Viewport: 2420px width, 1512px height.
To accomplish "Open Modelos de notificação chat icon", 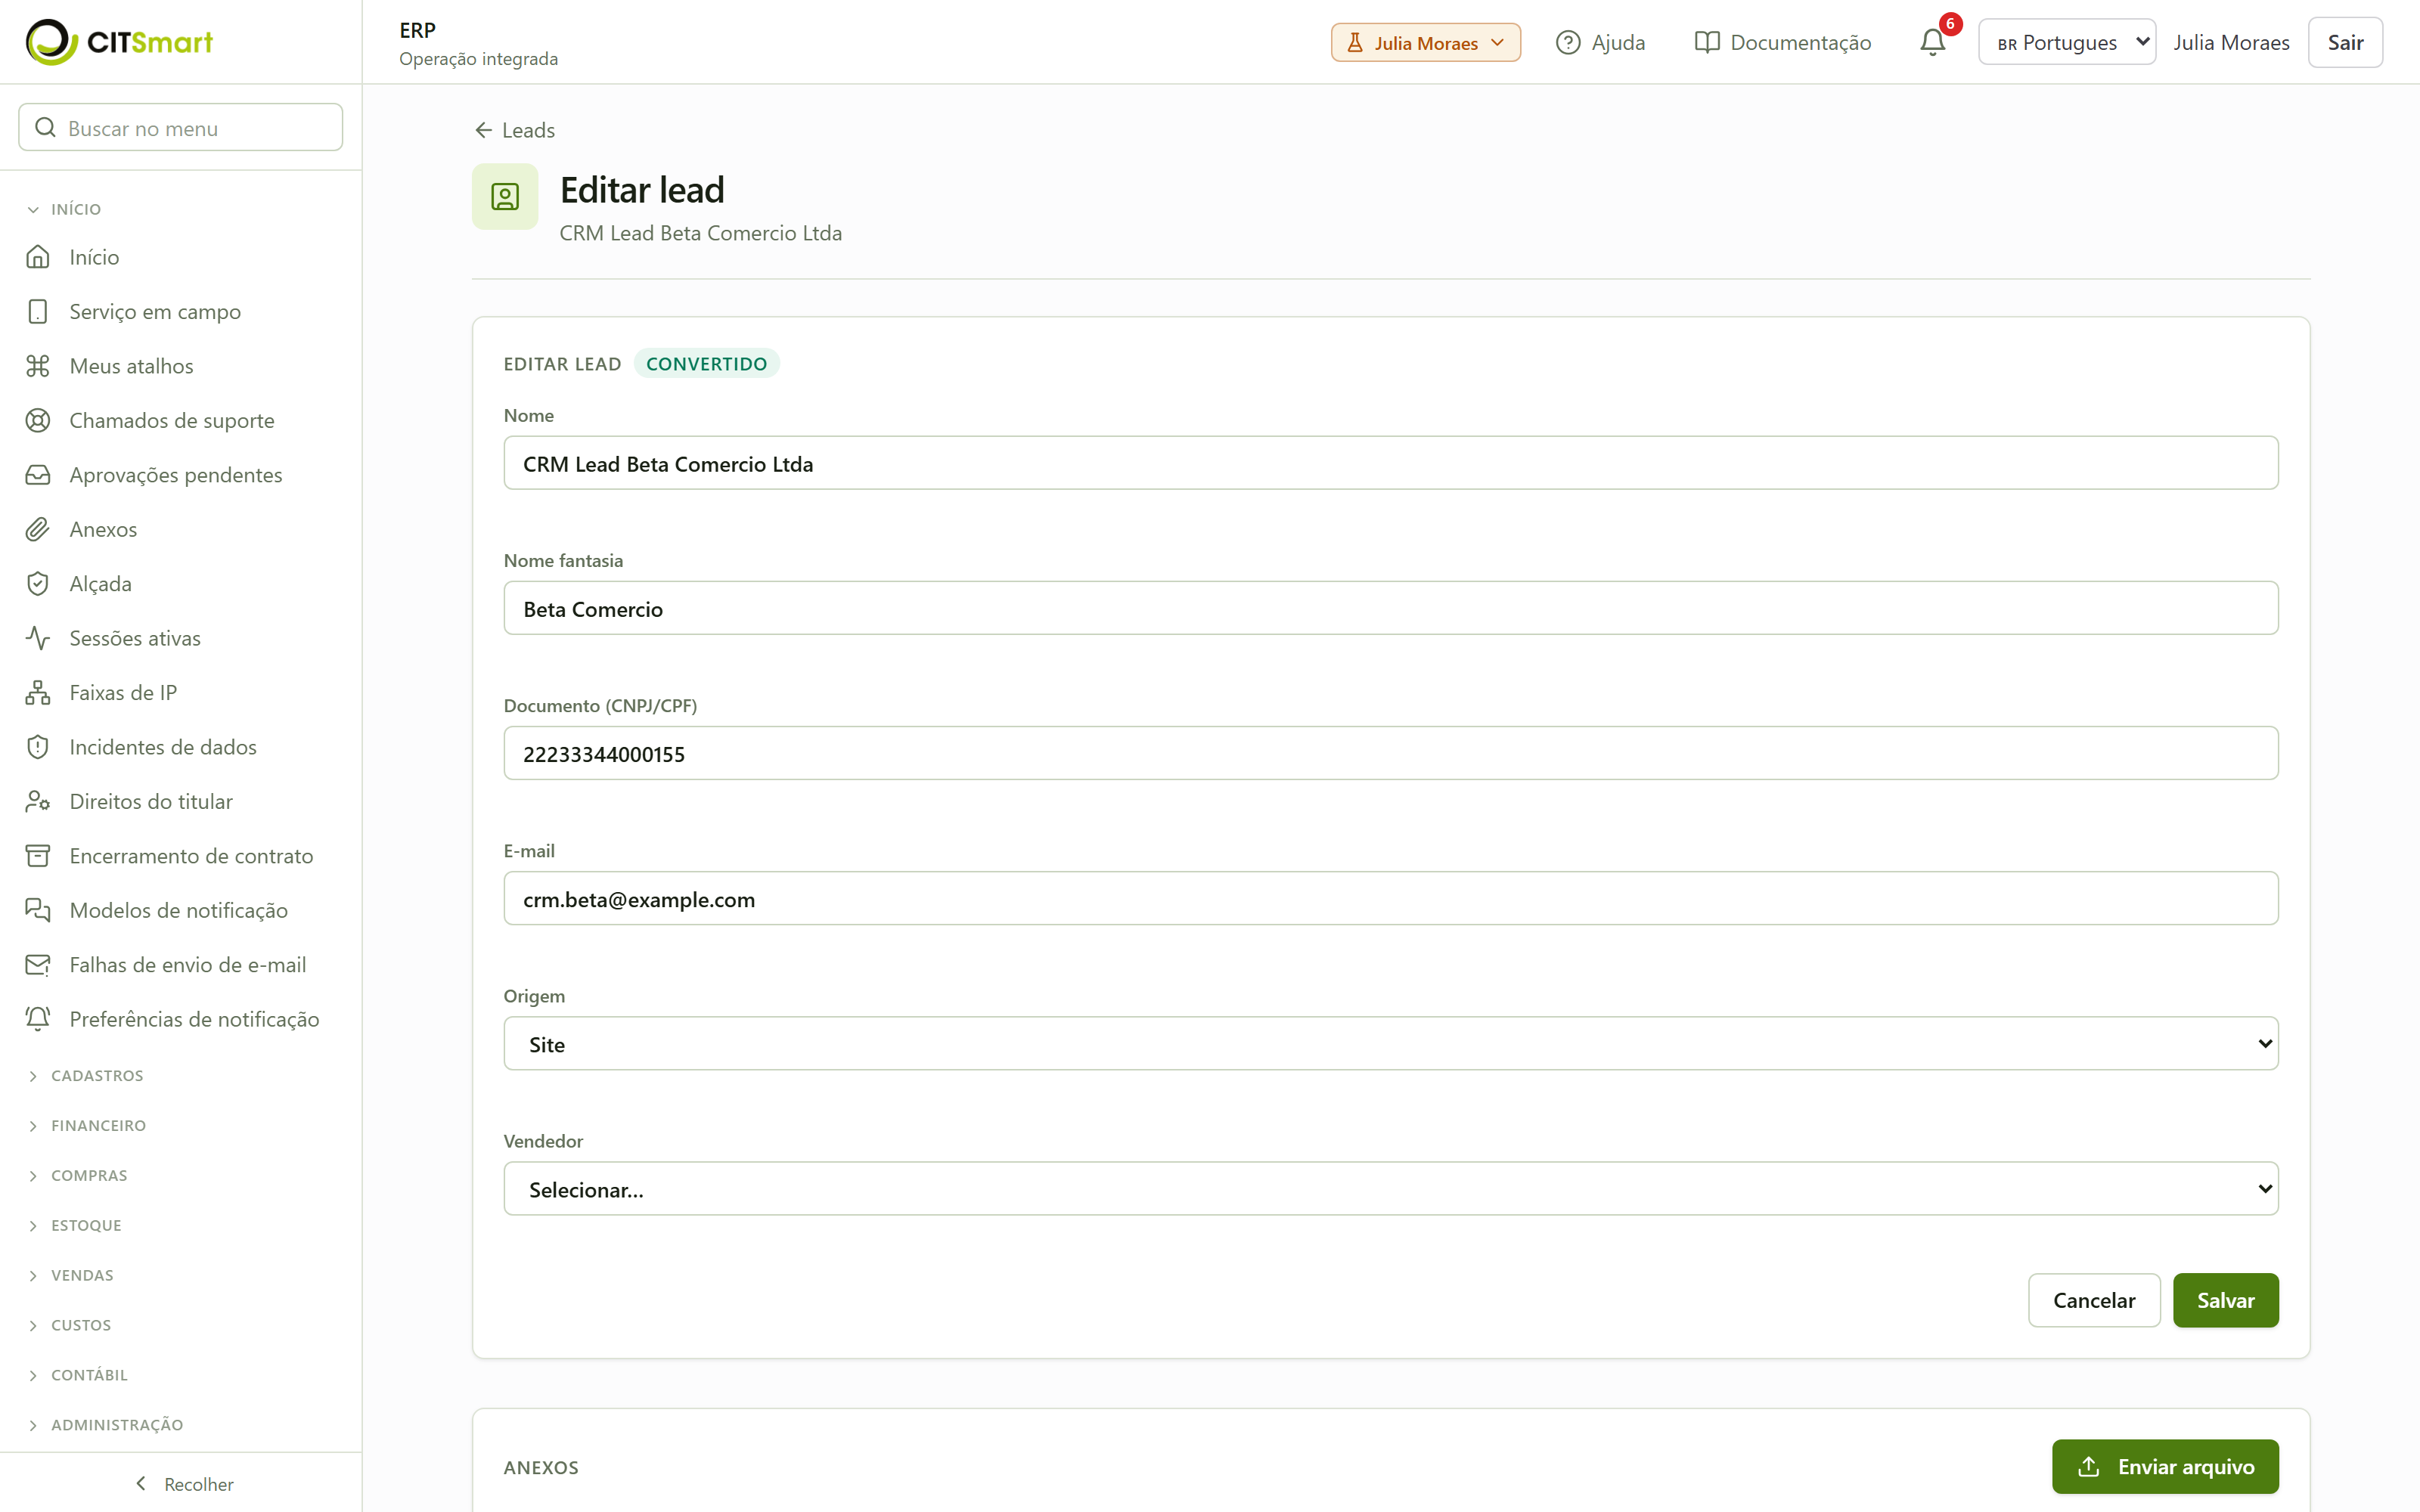I will click(x=38, y=911).
